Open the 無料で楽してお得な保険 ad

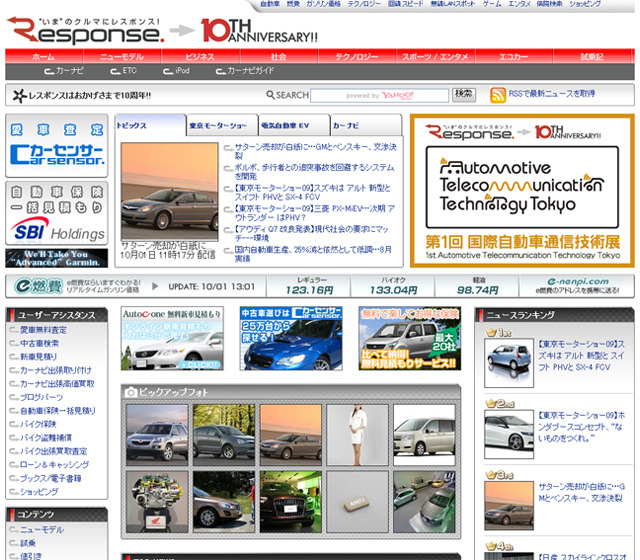(410, 339)
